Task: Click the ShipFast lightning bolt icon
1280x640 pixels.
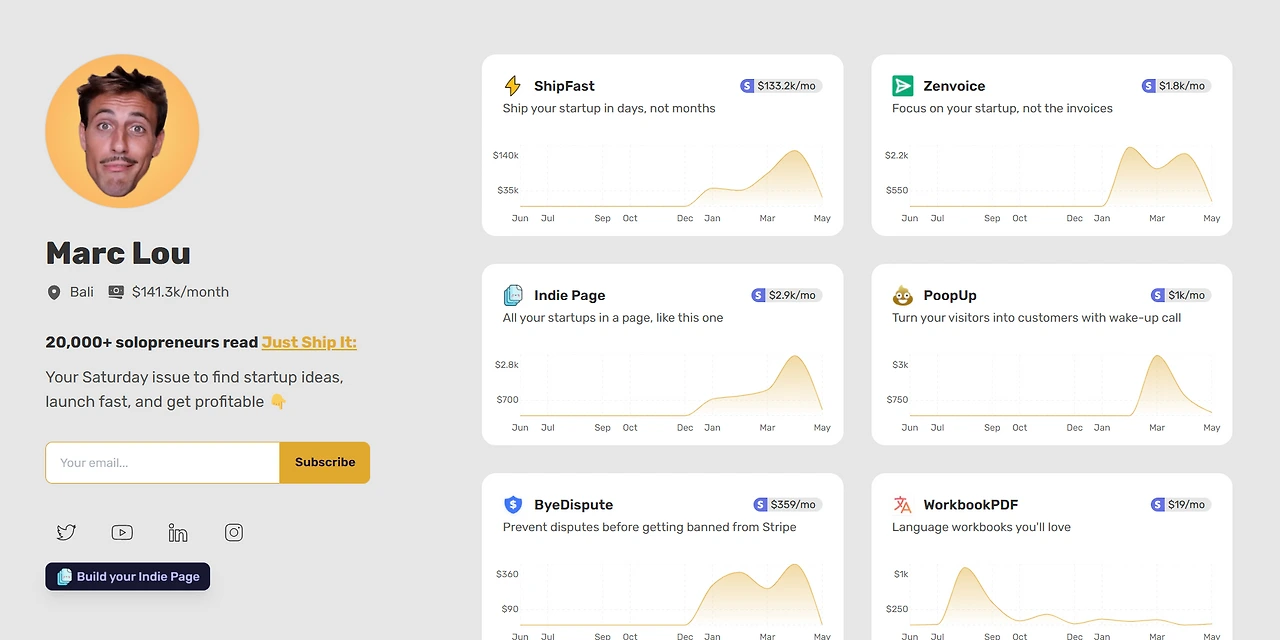Action: coord(513,86)
